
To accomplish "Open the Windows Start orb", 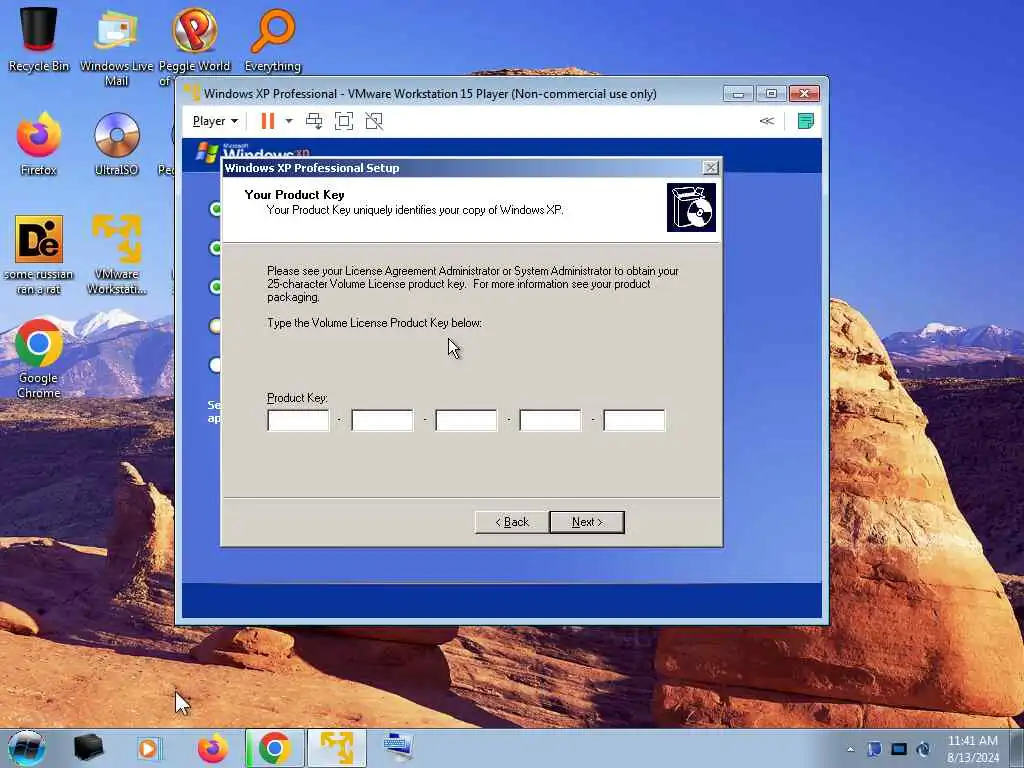I will tap(27, 748).
